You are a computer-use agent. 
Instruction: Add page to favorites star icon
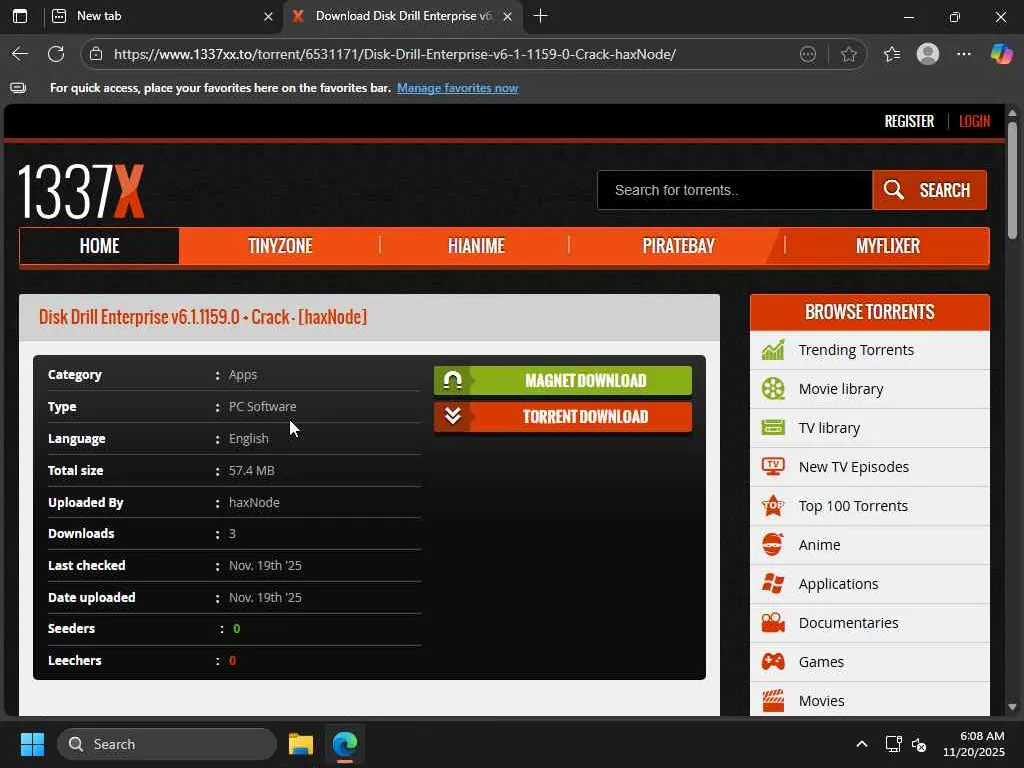[848, 54]
